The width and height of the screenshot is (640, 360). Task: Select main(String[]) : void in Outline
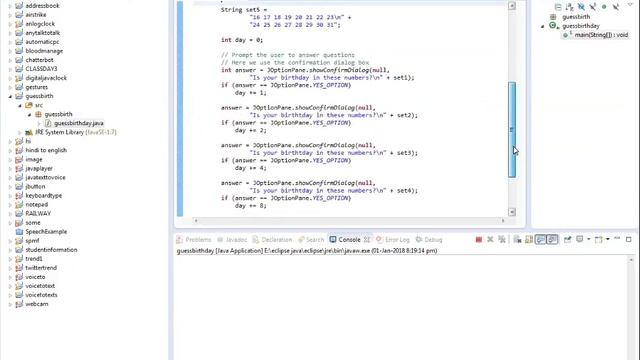pyautogui.click(x=601, y=35)
